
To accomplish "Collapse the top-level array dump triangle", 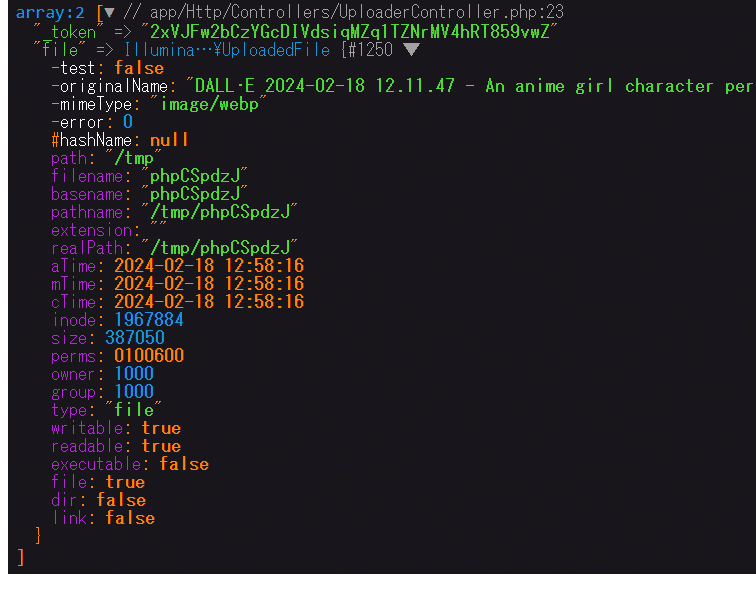I will click(x=110, y=13).
